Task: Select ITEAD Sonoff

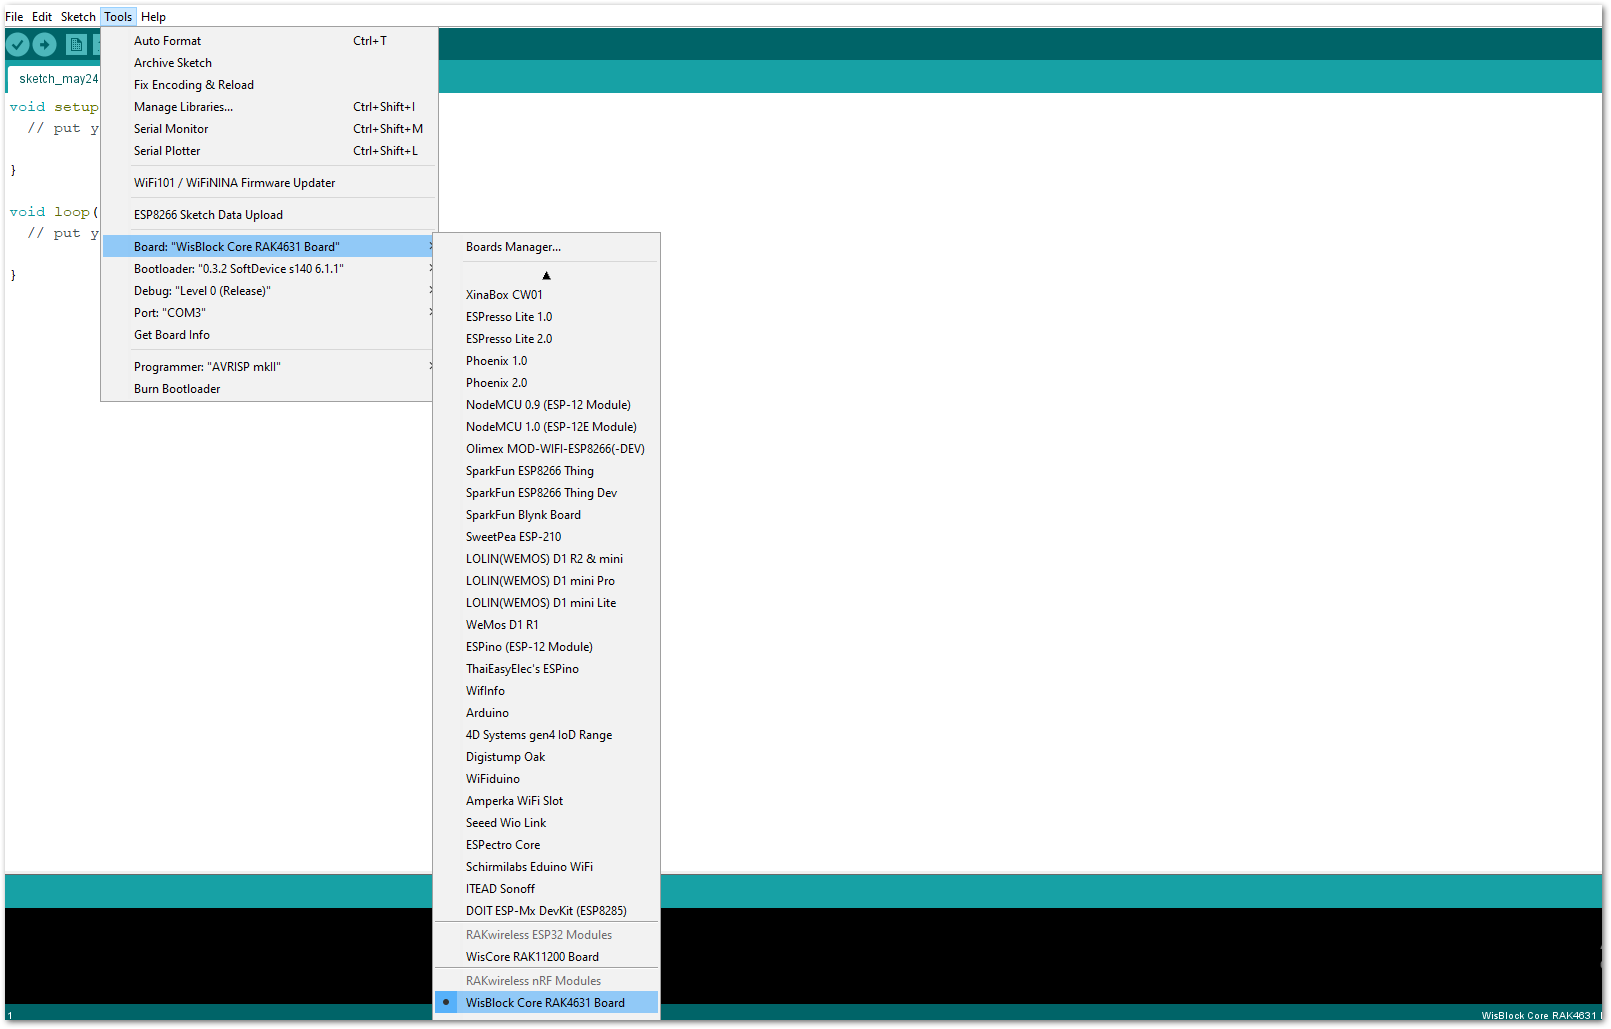Action: click(546, 889)
